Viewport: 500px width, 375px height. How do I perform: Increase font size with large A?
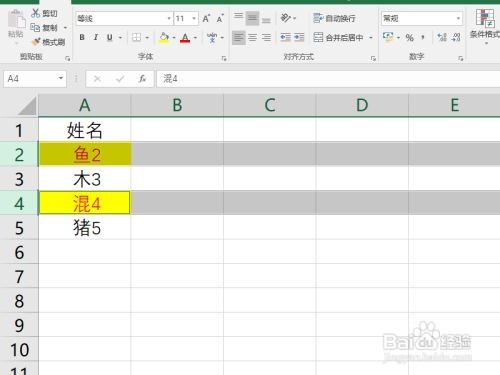pos(206,18)
